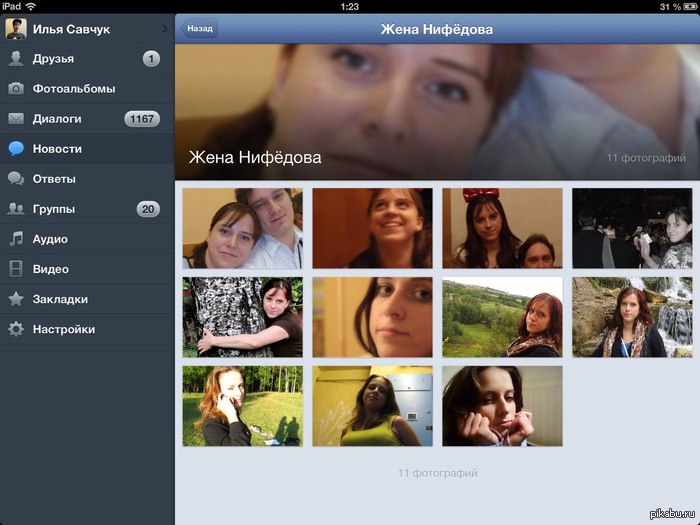Tap the user avatar of Илья Савчук
Viewport: 700px width, 525px height.
pos(16,29)
